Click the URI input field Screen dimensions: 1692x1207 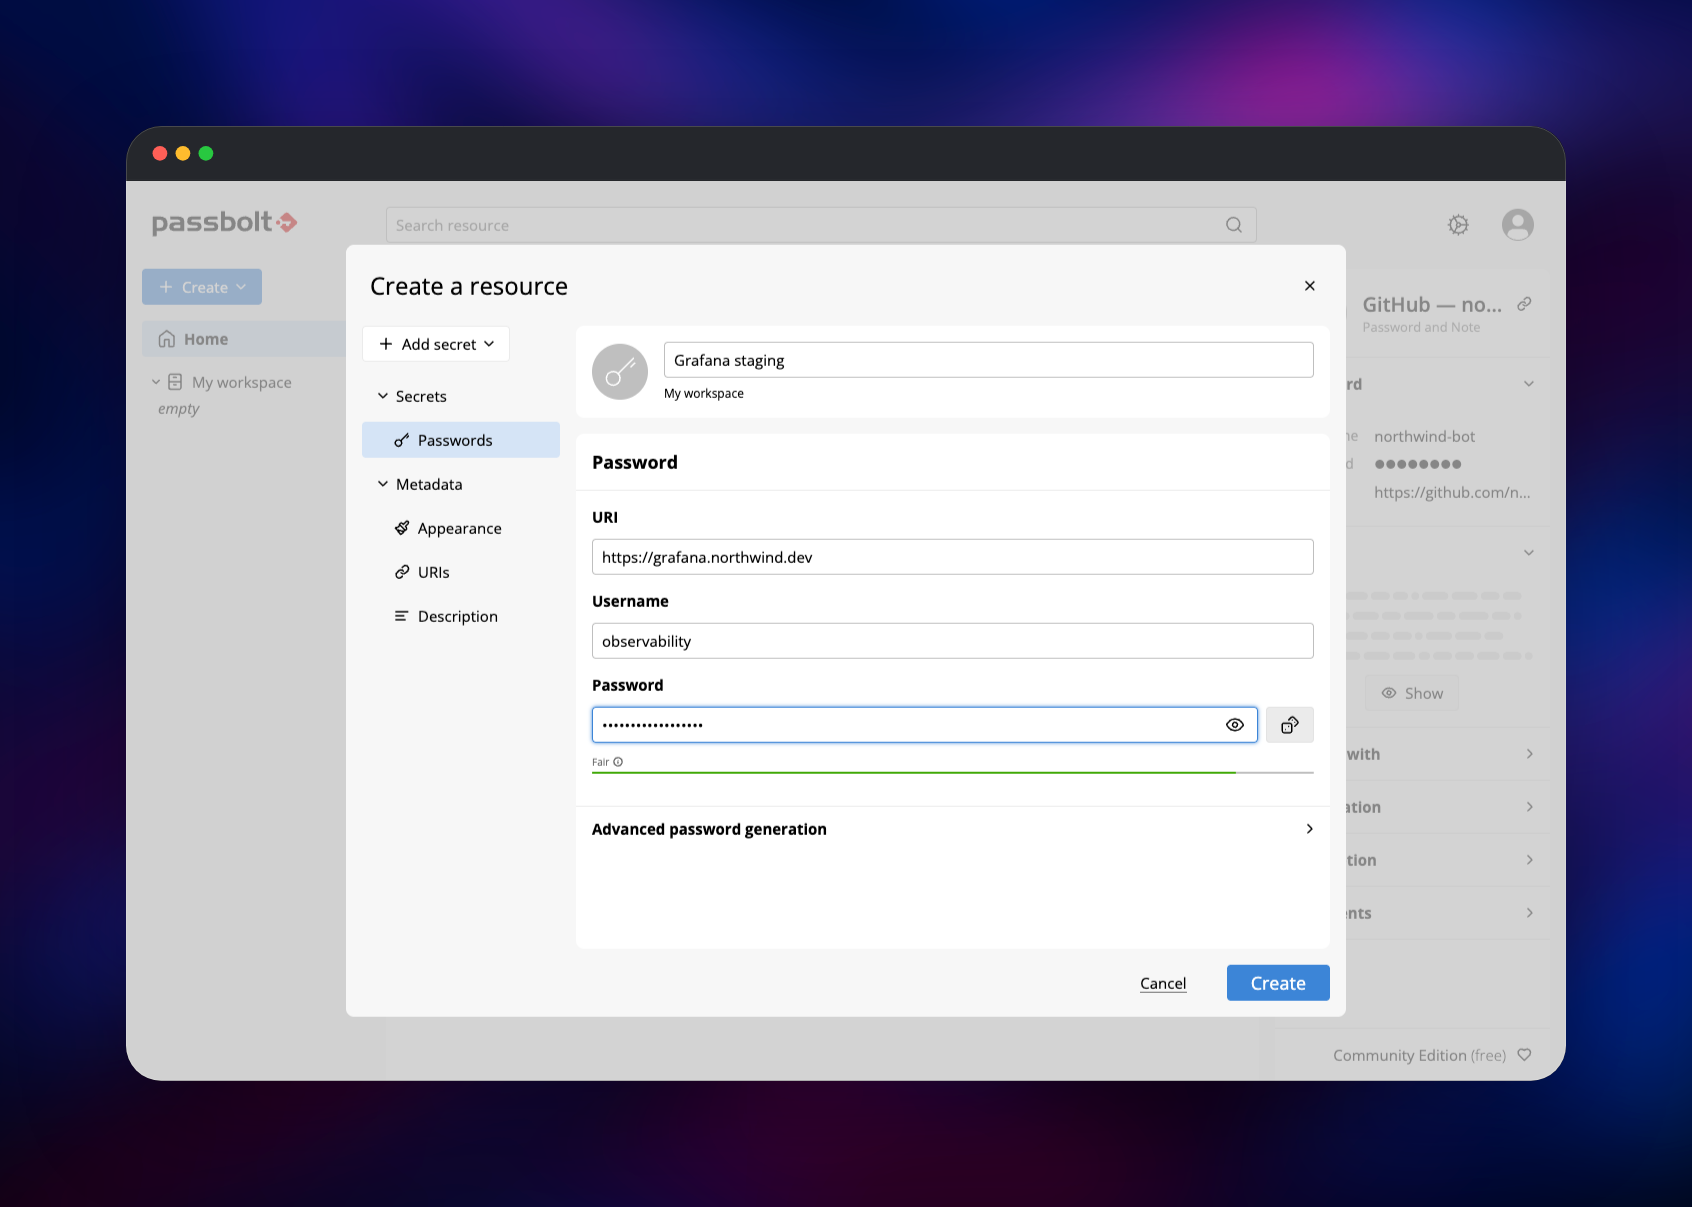952,557
